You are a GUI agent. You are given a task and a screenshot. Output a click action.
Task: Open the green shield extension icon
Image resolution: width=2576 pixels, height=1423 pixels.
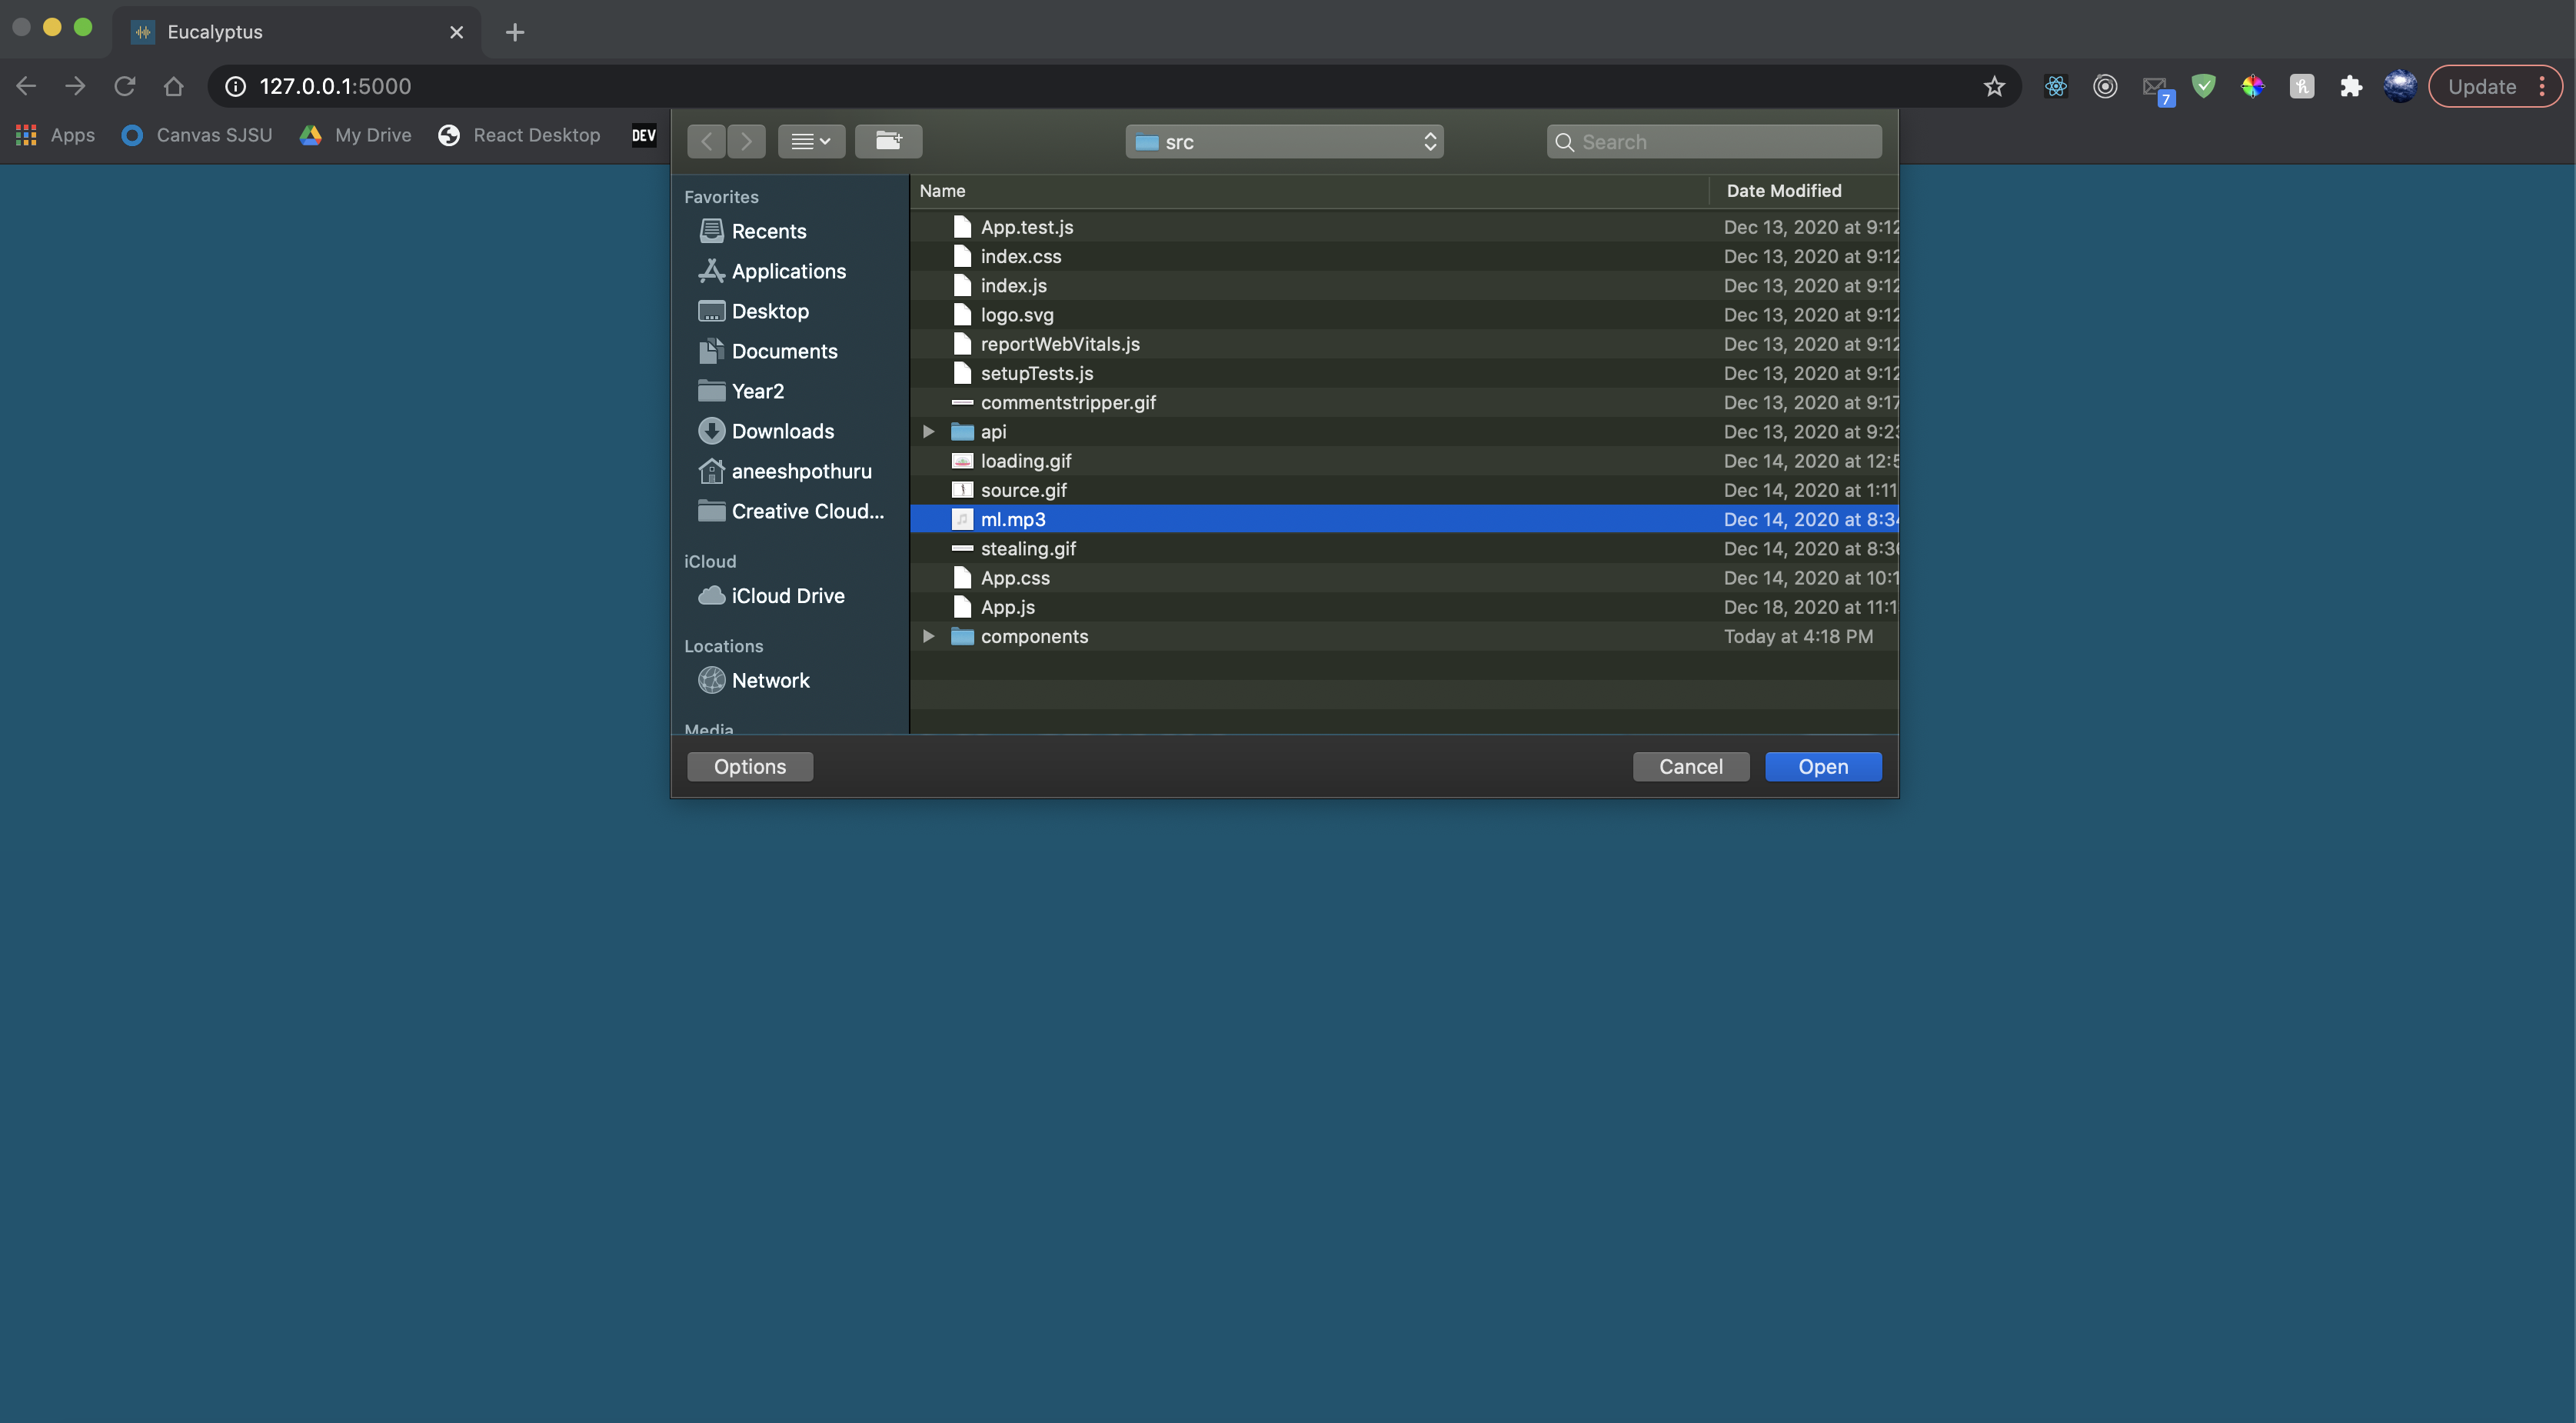2203,87
